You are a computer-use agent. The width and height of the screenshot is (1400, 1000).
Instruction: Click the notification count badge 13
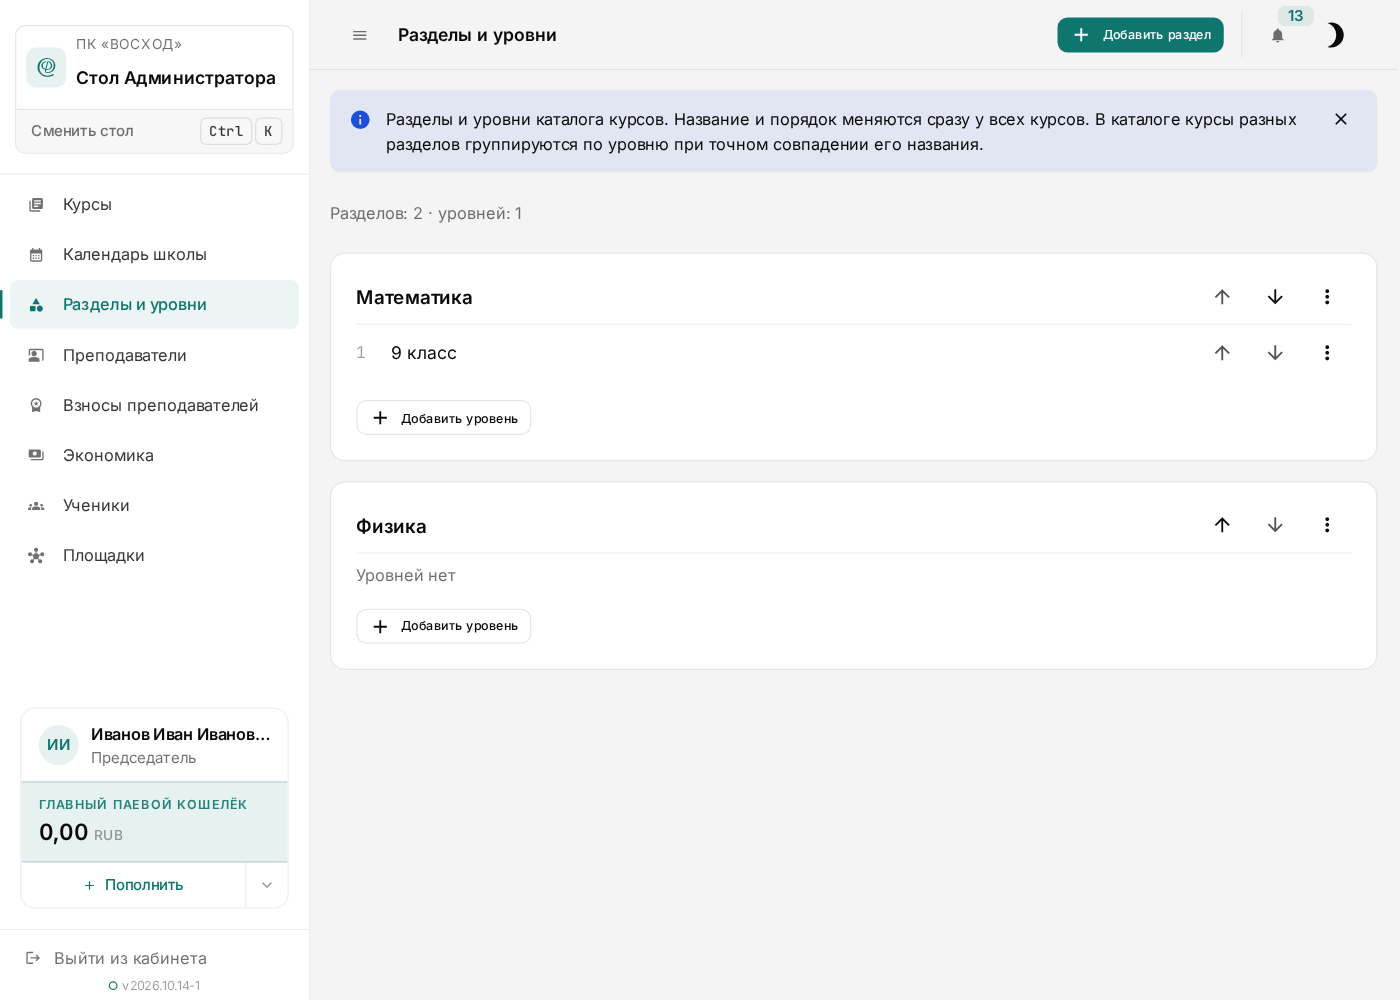tap(1295, 16)
